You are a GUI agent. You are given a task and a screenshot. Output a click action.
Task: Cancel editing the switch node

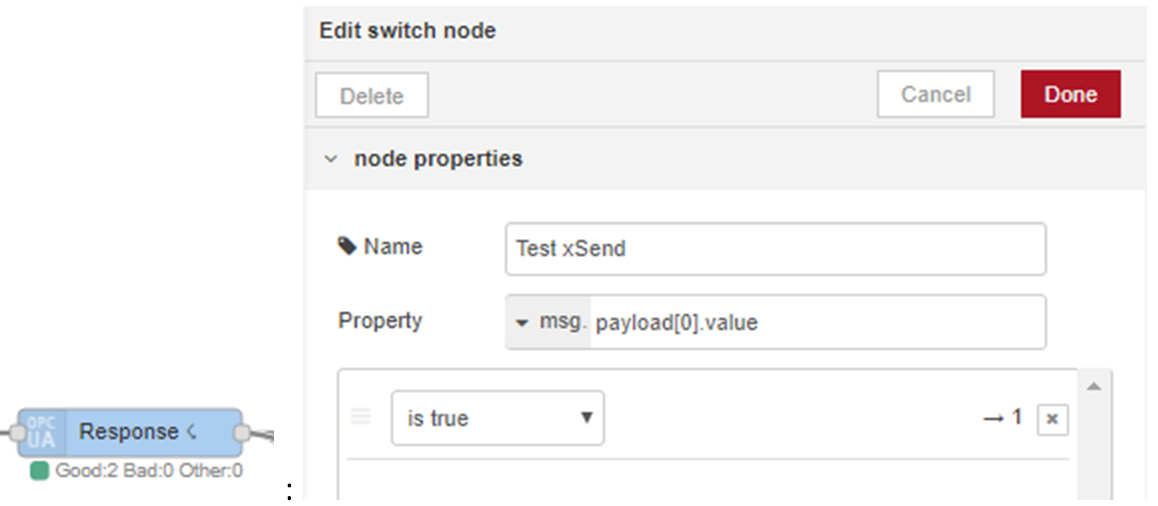[x=936, y=95]
